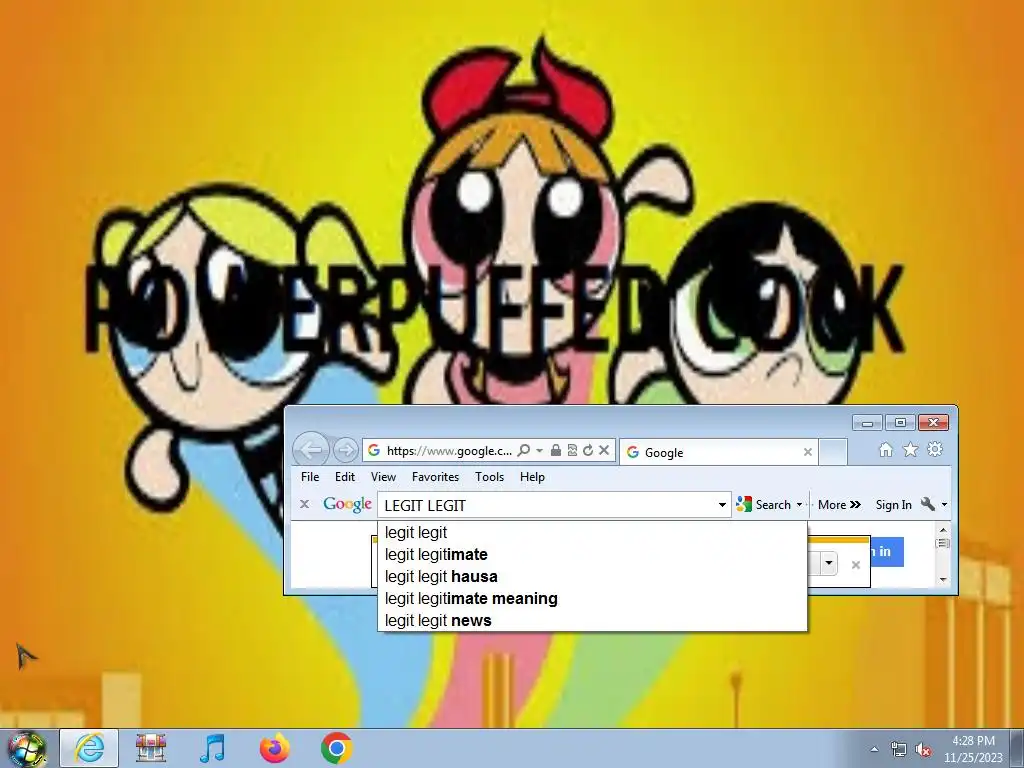Click the Google logo on the toolbar

click(x=347, y=504)
